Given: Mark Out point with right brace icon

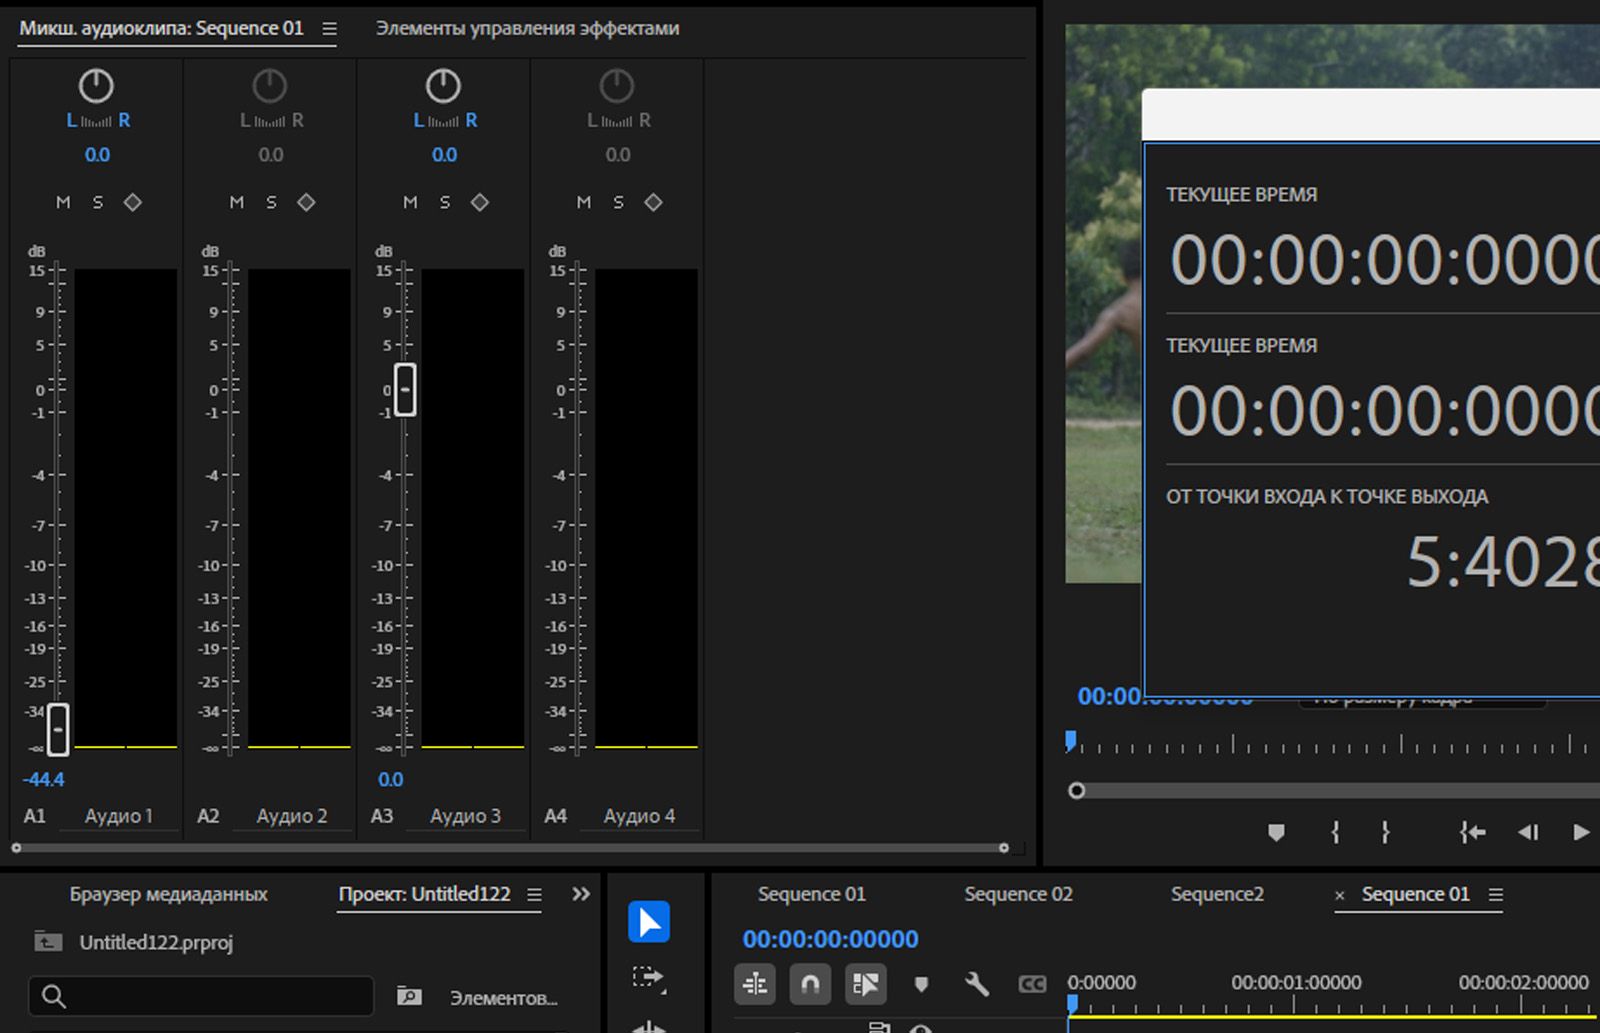Looking at the screenshot, I should pos(1385,832).
